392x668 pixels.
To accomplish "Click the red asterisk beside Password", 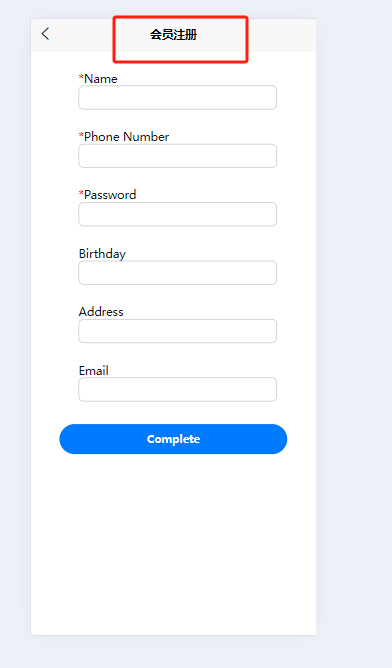I will [81, 194].
